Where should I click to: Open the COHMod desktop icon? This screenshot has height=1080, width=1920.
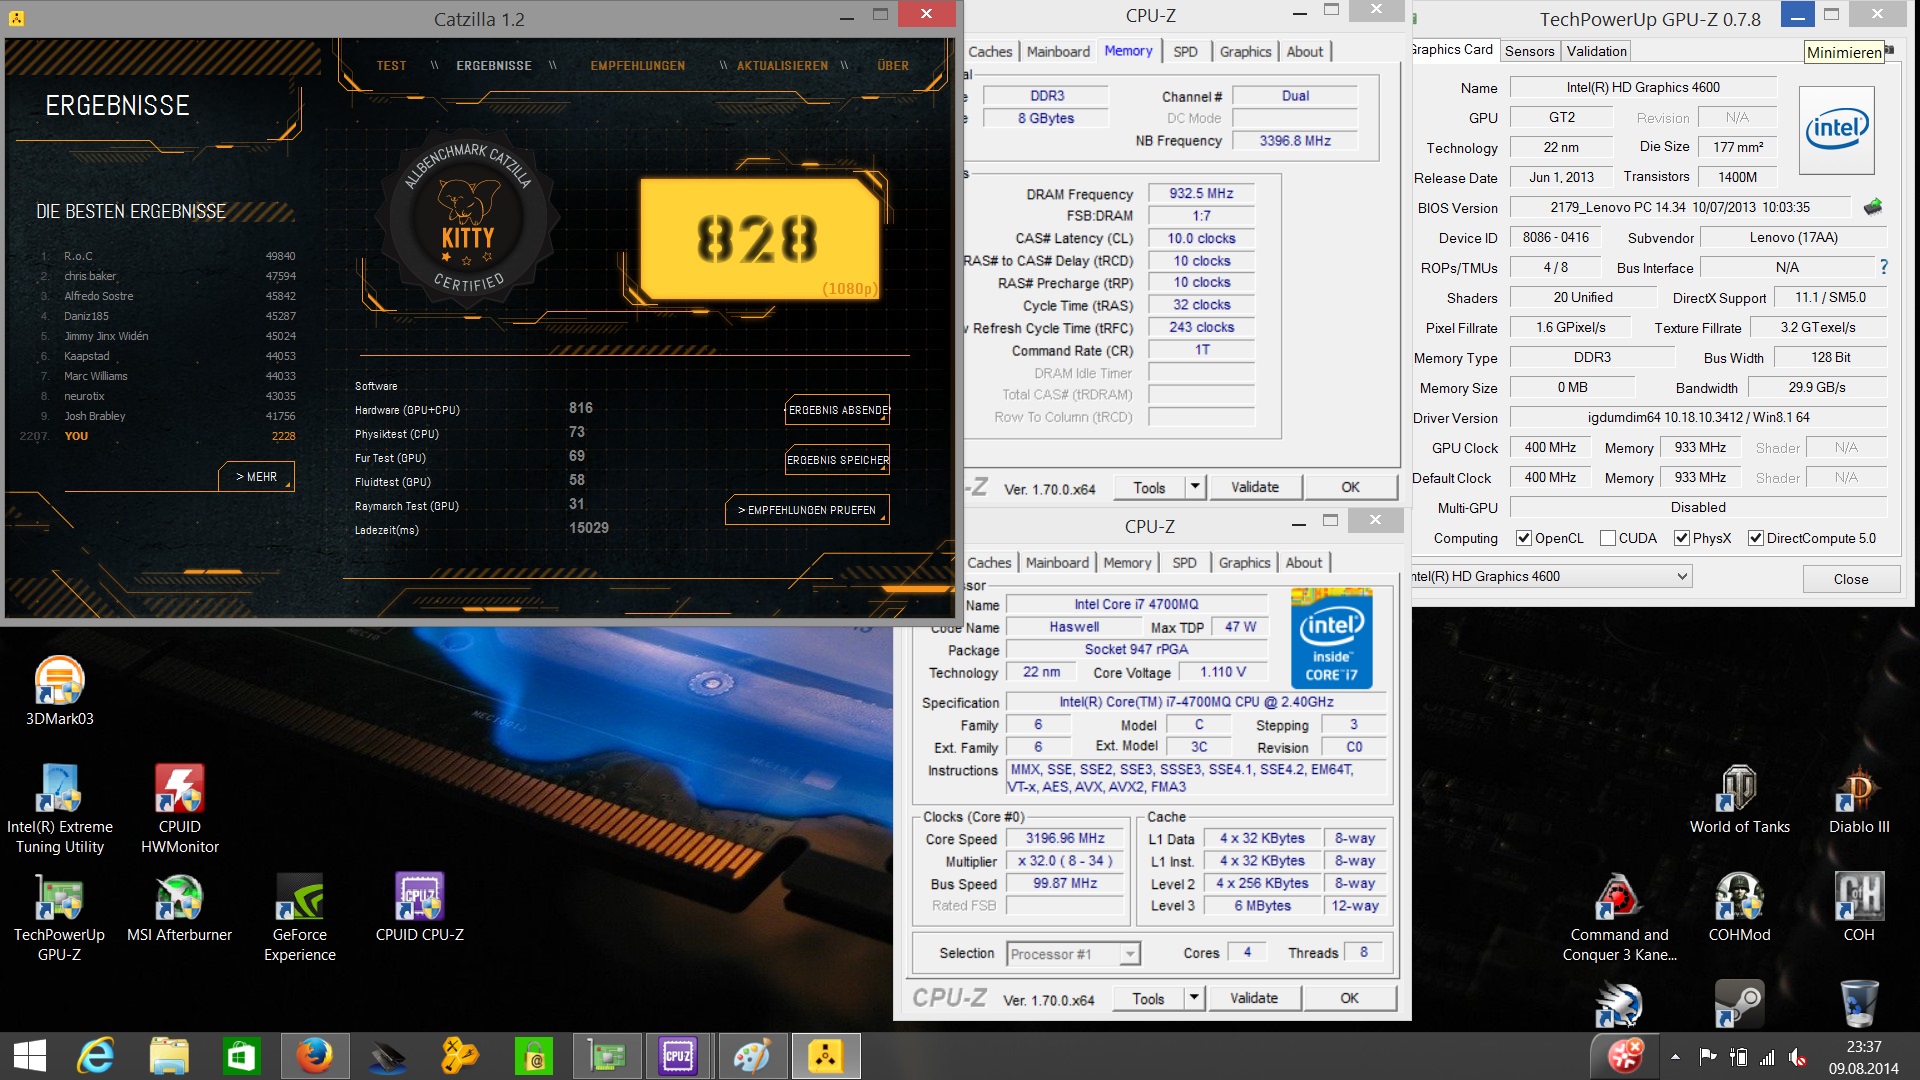[x=1739, y=908]
